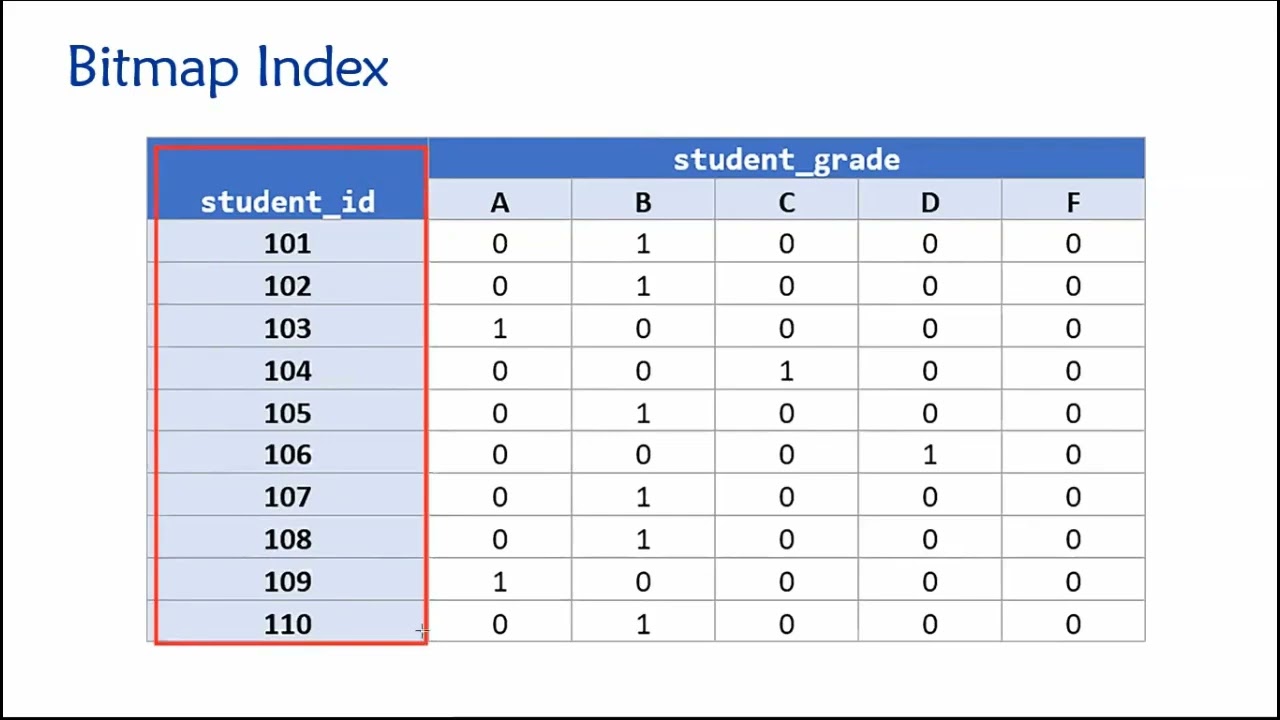Select the grade F cell of student 109
Screen dimensions: 1280x720
point(1073,580)
